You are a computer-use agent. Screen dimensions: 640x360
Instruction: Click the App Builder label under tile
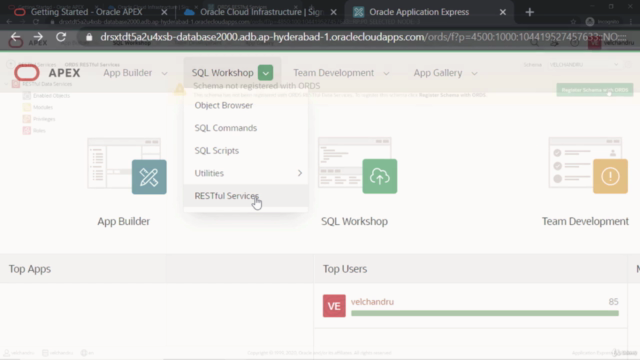[x=123, y=221]
